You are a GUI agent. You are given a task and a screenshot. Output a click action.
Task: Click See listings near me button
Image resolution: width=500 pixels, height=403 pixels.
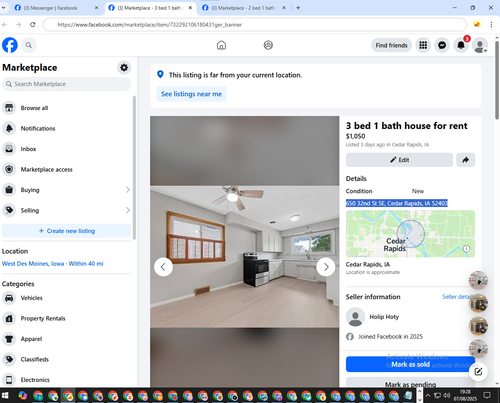191,94
